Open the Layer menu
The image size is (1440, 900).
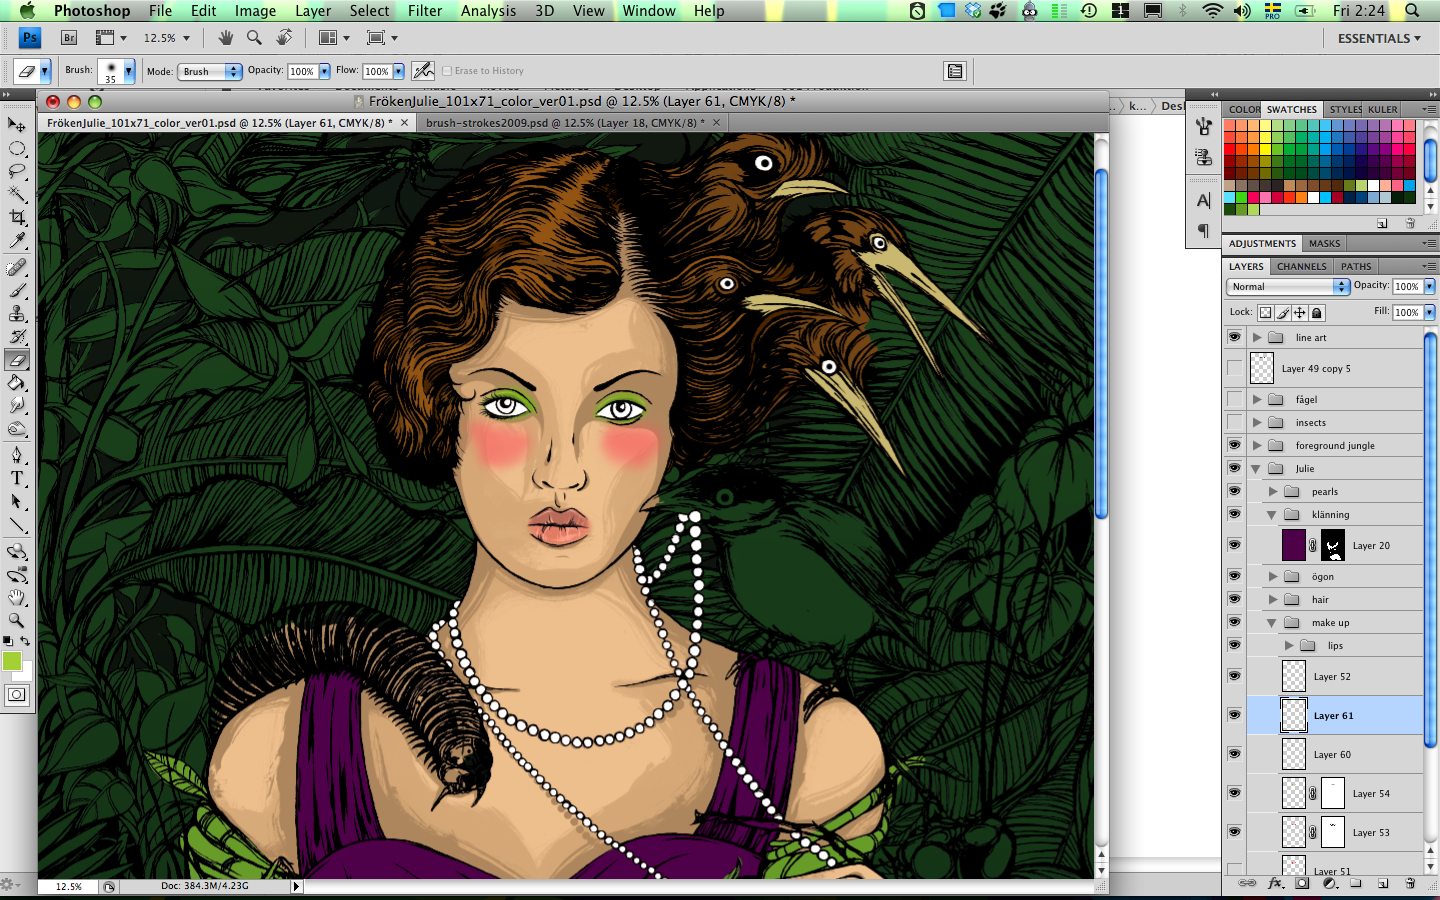pyautogui.click(x=313, y=11)
